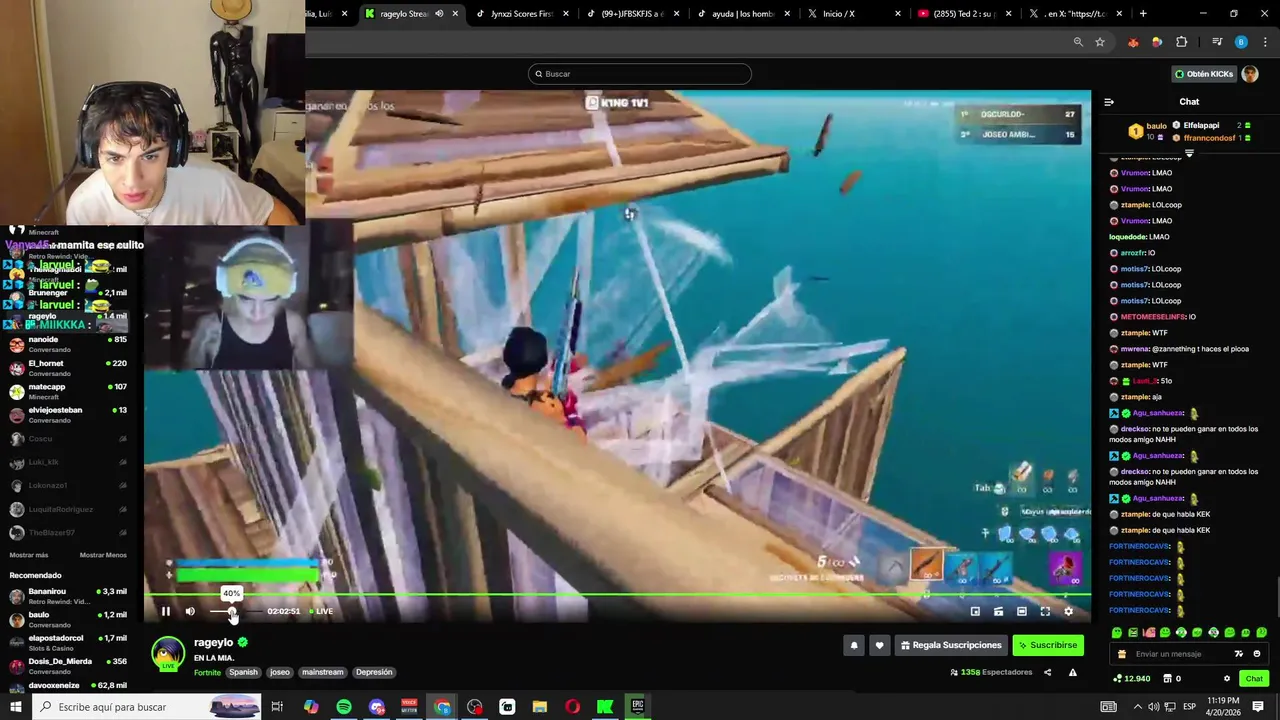Click Mostrar más in the sidebar
This screenshot has height=720, width=1280.
click(28, 555)
